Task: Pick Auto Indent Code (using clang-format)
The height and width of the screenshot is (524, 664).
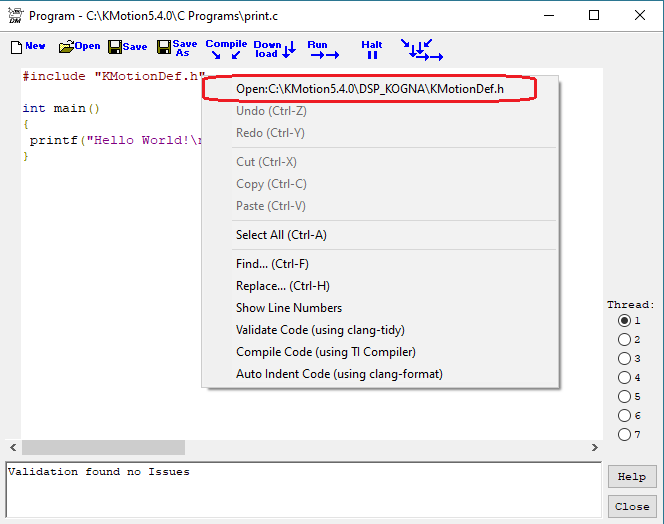Action: [x=339, y=374]
